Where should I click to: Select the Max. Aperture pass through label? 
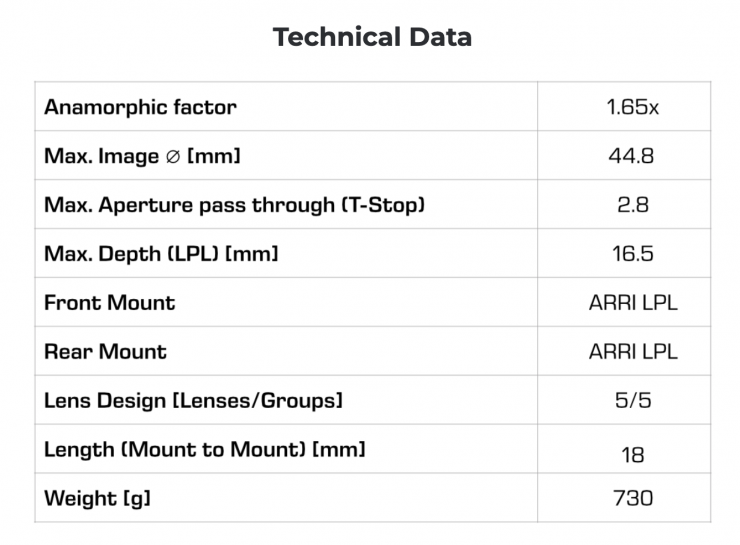point(235,205)
